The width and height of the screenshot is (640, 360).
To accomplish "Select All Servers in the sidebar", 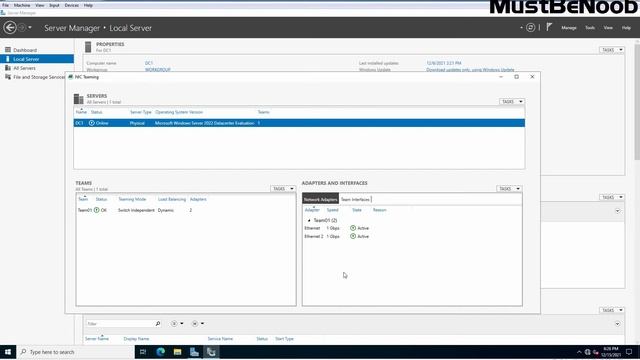I will (24, 68).
